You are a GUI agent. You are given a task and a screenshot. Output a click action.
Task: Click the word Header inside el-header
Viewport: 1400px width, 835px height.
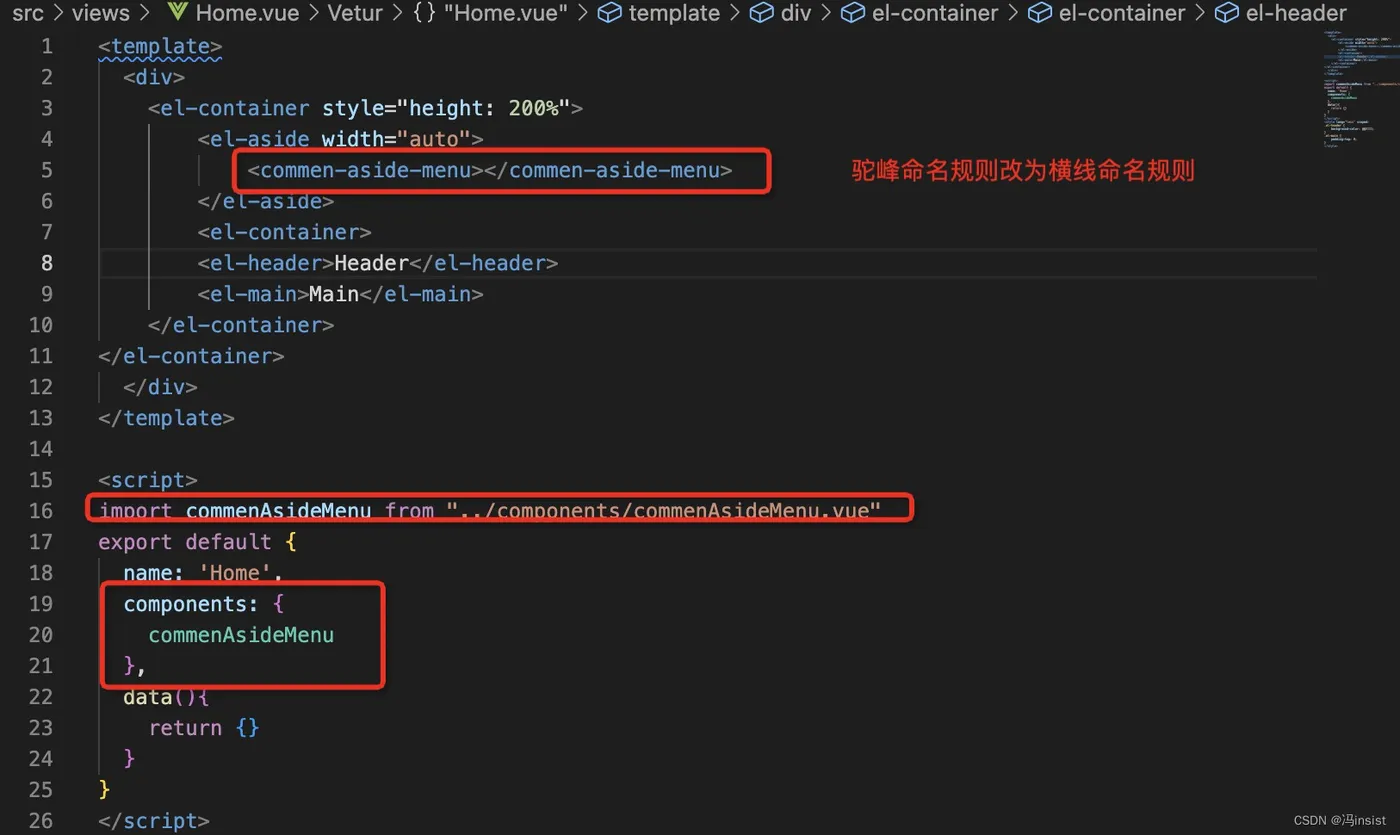point(371,263)
